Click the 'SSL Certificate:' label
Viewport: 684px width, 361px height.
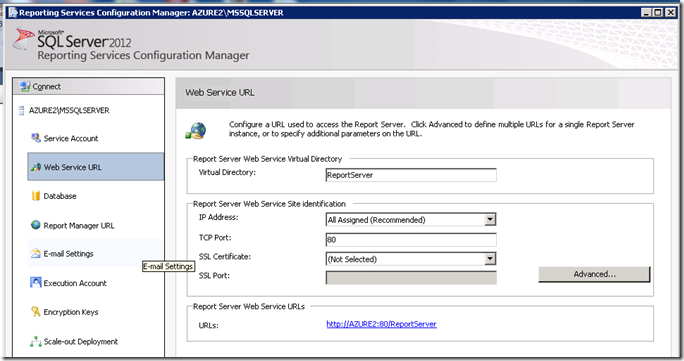pos(225,256)
